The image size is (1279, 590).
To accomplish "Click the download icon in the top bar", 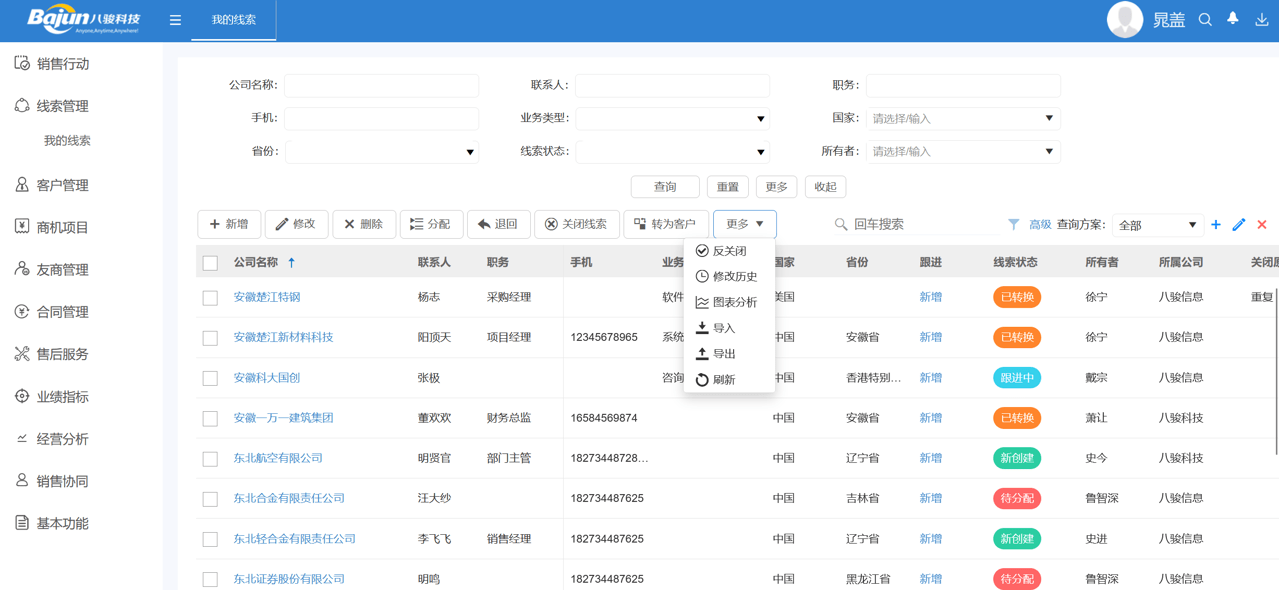I will 1260,19.
